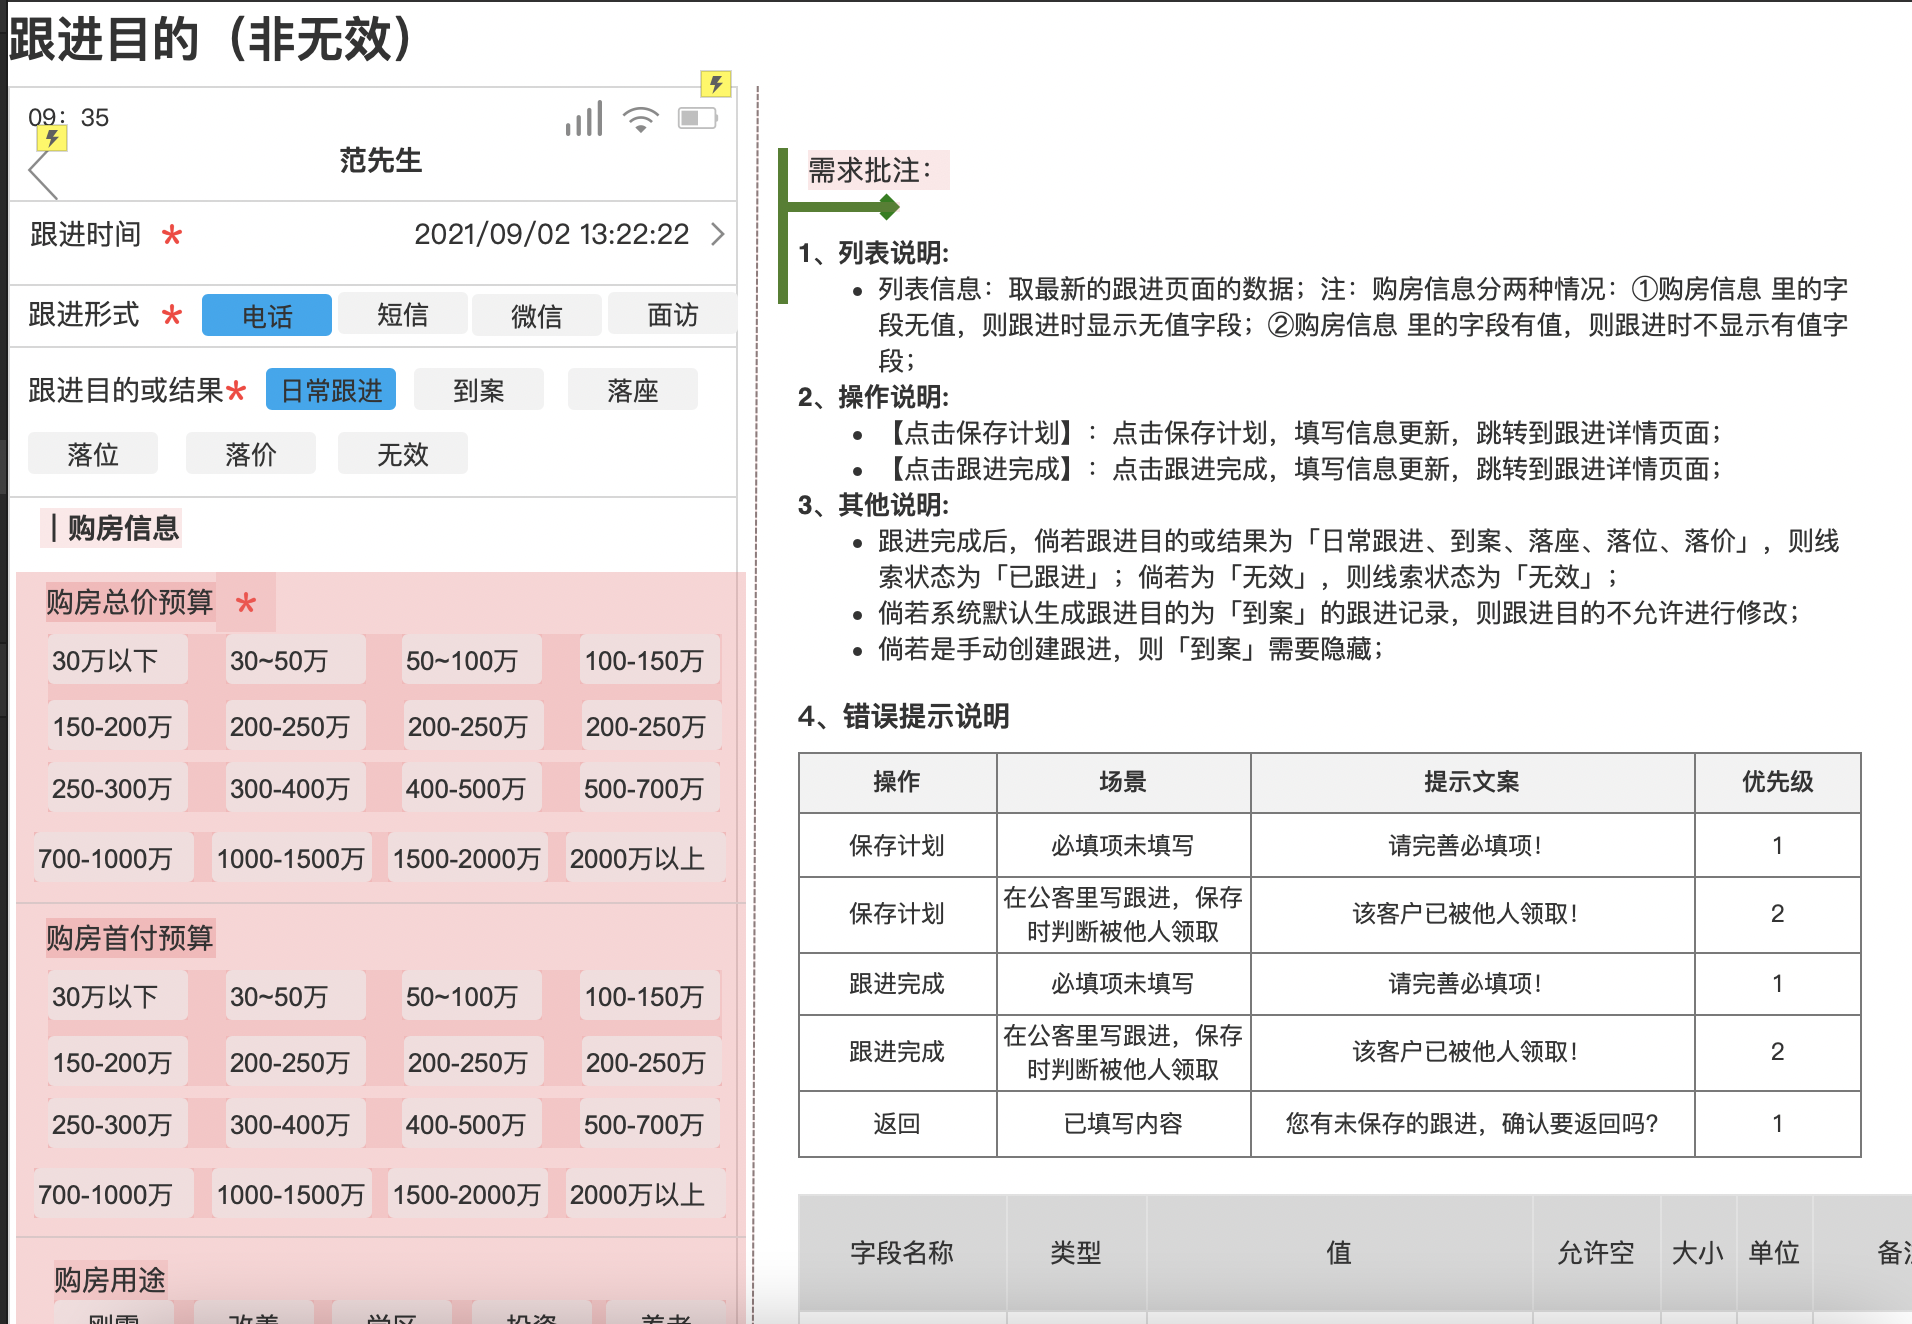Click the lightning marker above the battery

(716, 84)
